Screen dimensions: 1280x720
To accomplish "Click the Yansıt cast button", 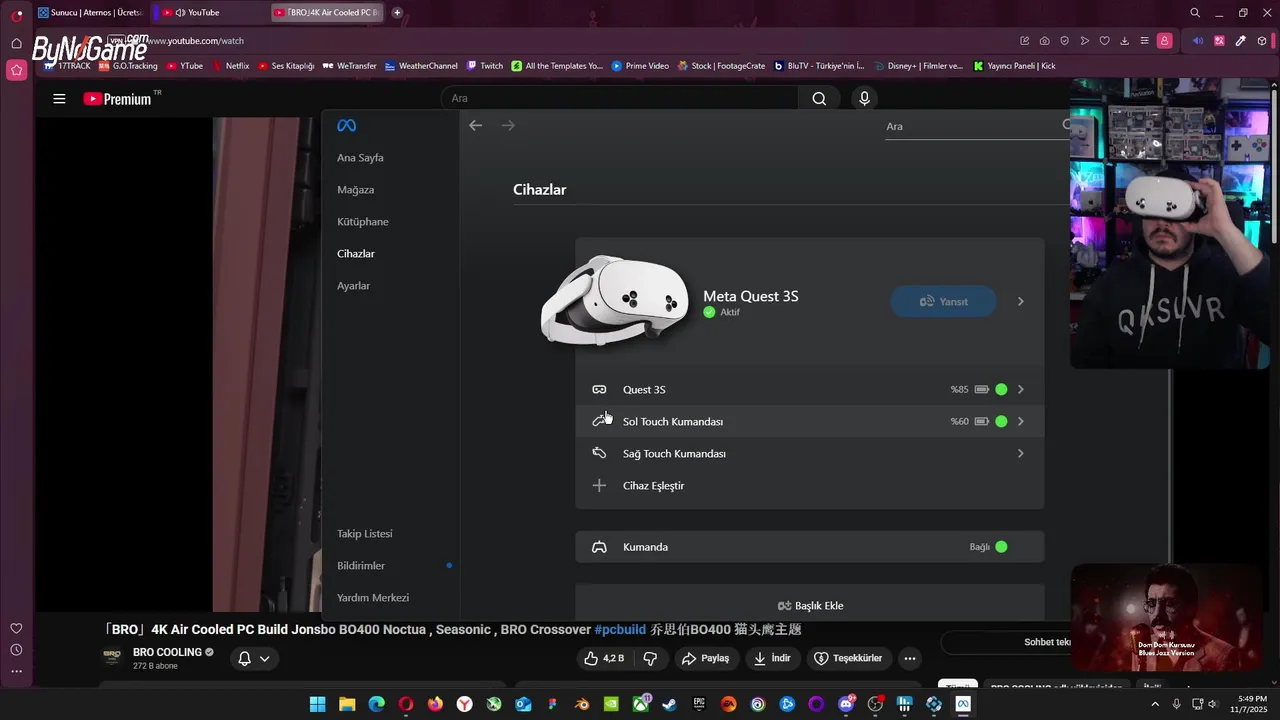I will [943, 301].
